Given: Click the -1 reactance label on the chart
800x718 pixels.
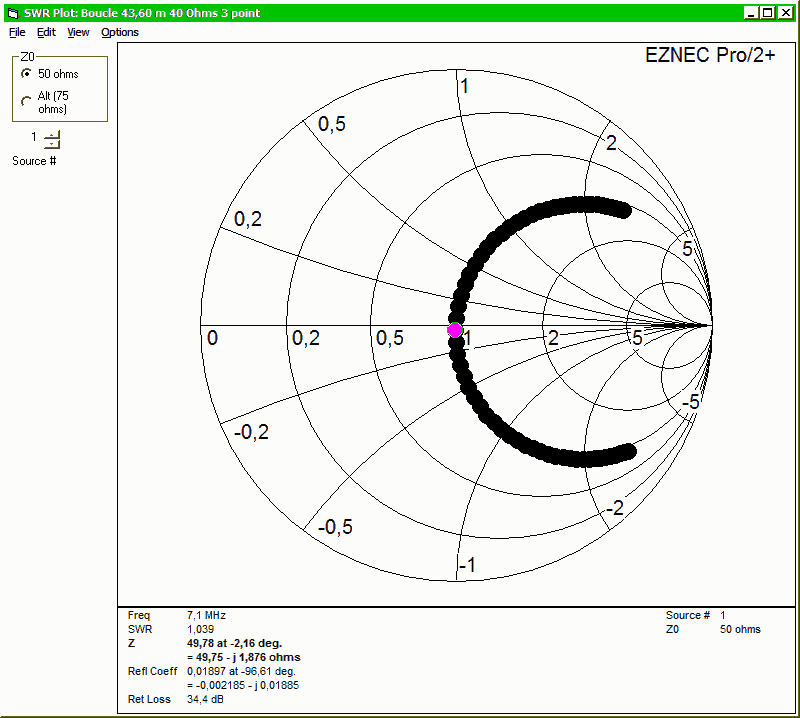Looking at the screenshot, I should click(x=467, y=565).
